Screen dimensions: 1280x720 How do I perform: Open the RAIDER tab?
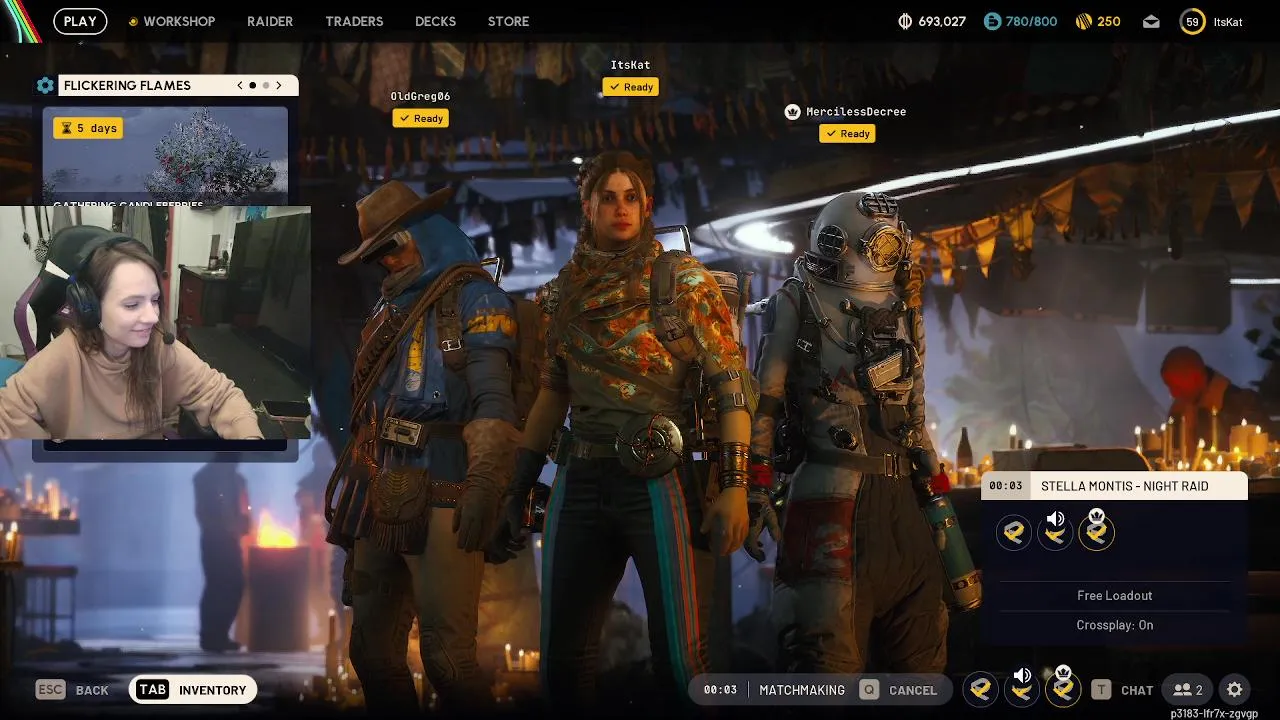pyautogui.click(x=270, y=21)
